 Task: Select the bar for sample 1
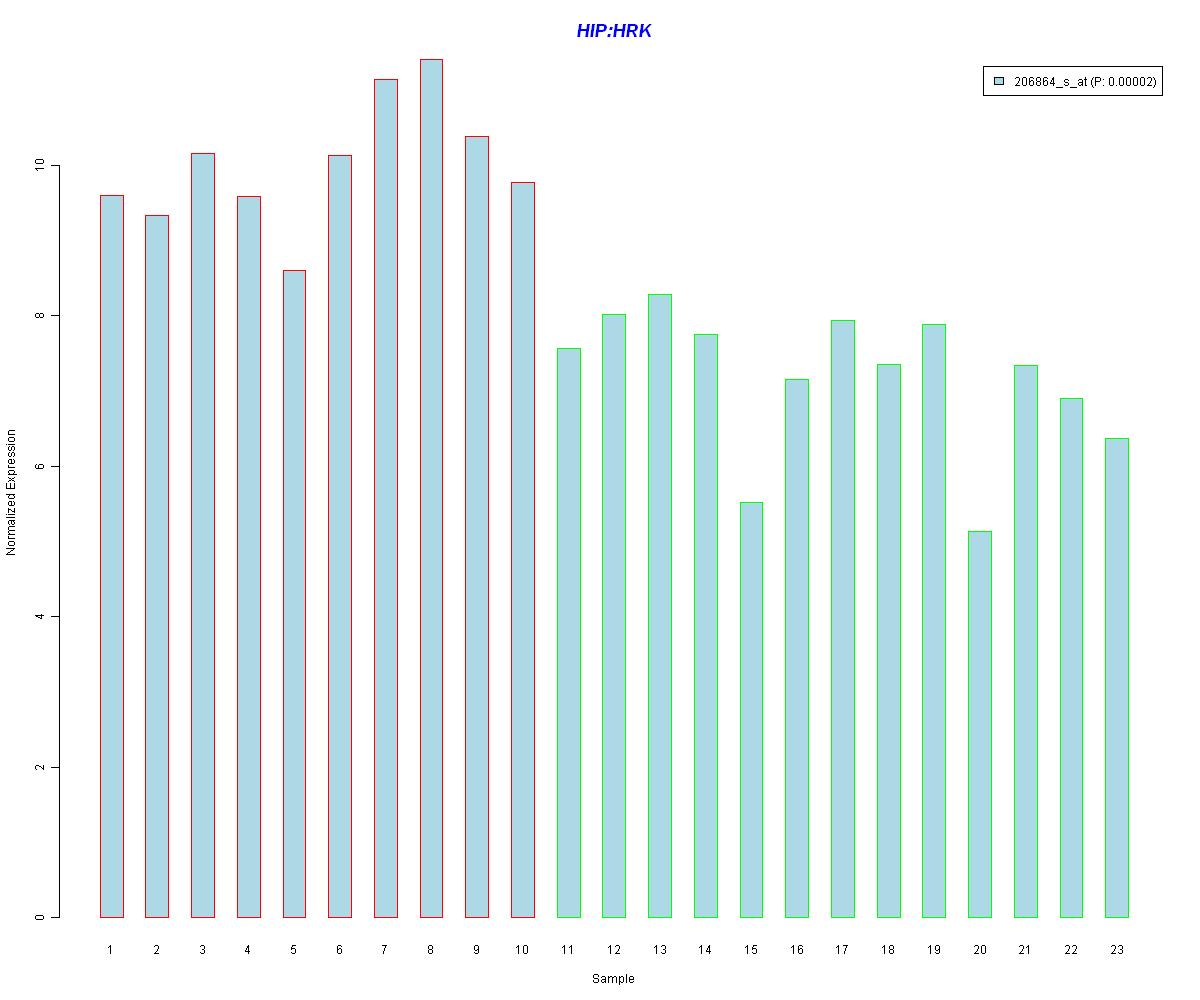click(111, 556)
